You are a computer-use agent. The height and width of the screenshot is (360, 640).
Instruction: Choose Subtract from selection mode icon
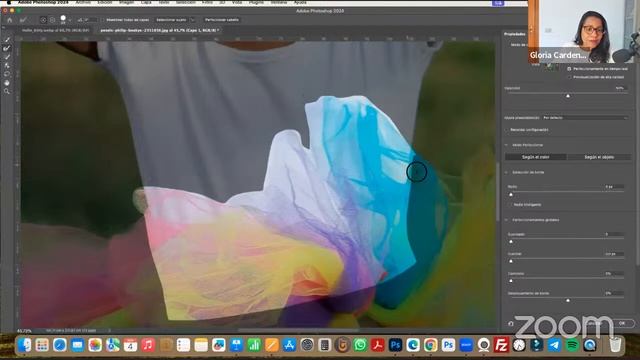tap(52, 20)
